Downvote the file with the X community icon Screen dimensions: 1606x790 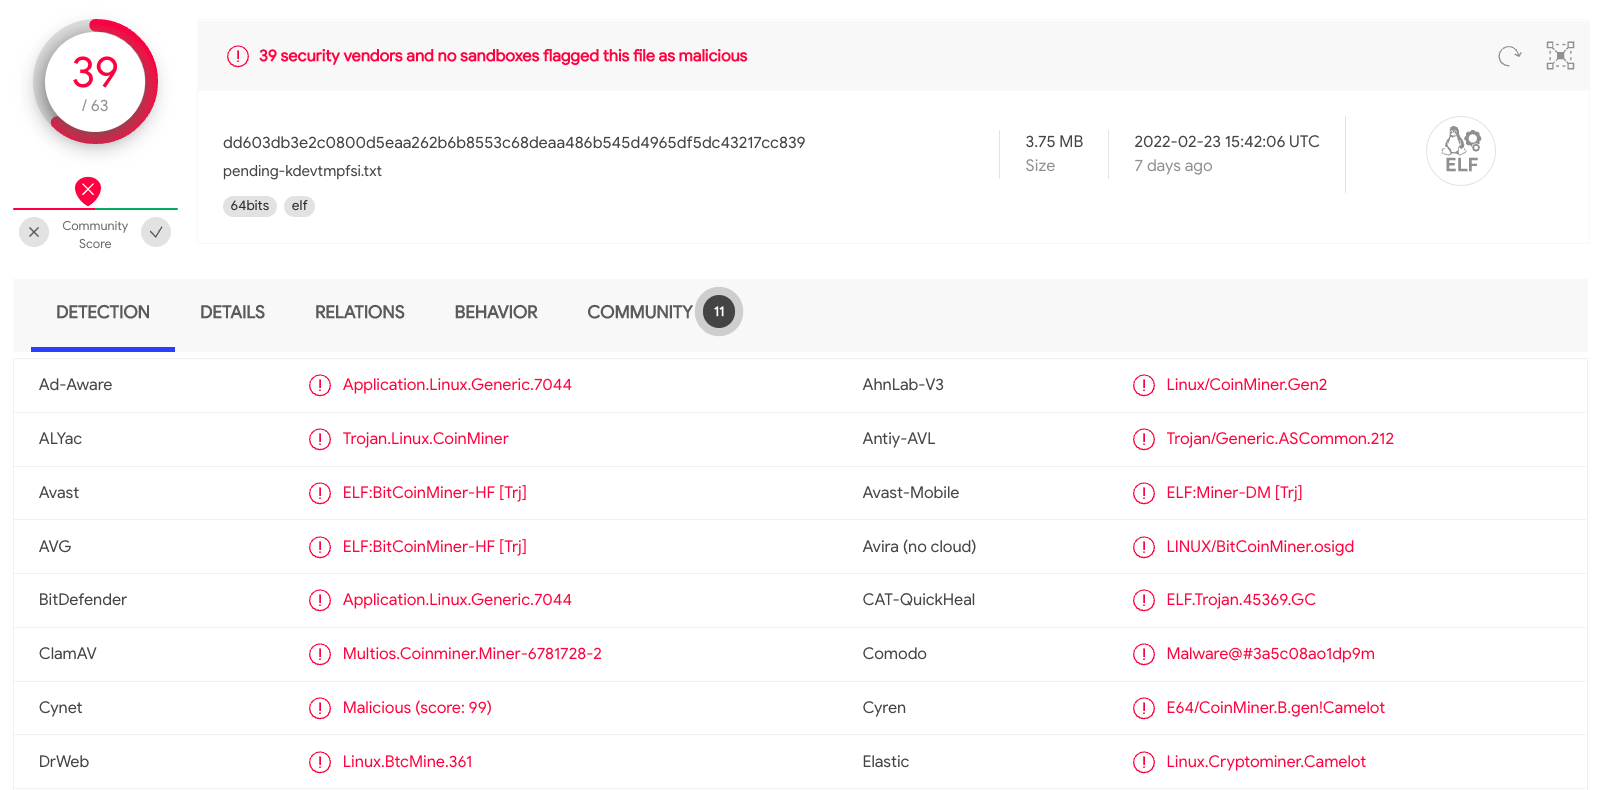pos(33,232)
